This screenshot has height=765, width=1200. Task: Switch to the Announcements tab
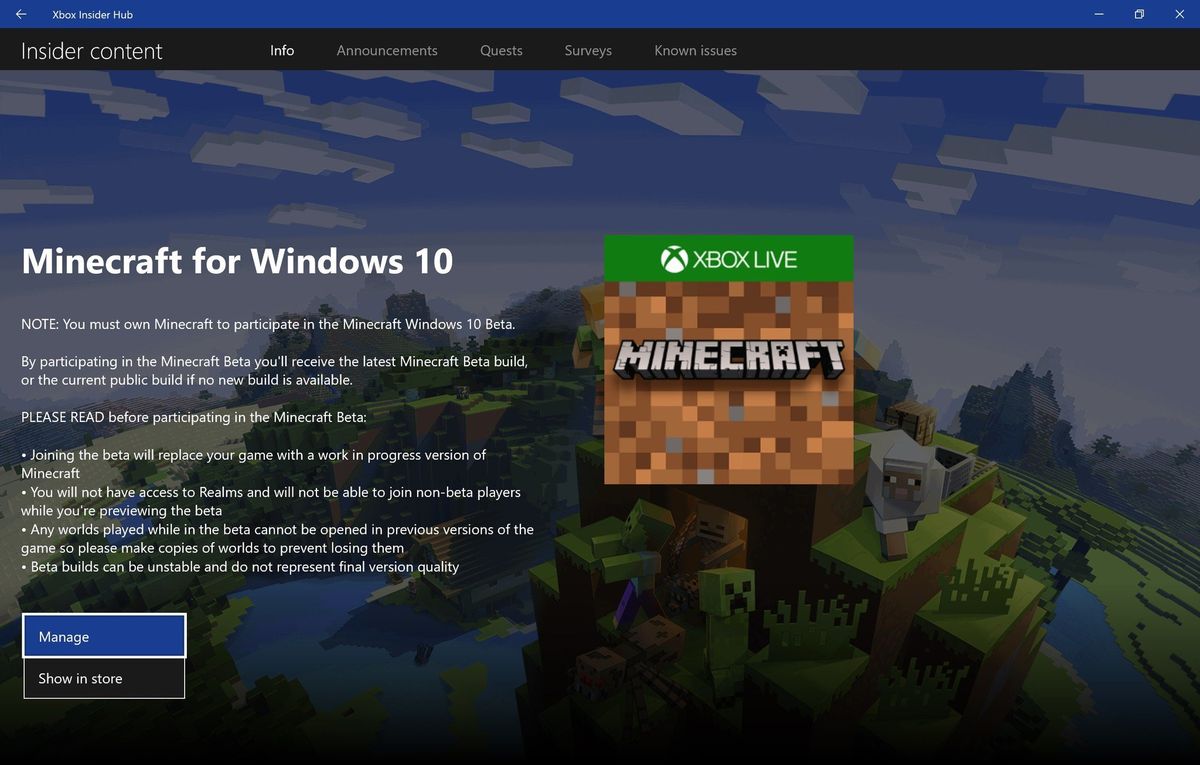click(x=387, y=50)
